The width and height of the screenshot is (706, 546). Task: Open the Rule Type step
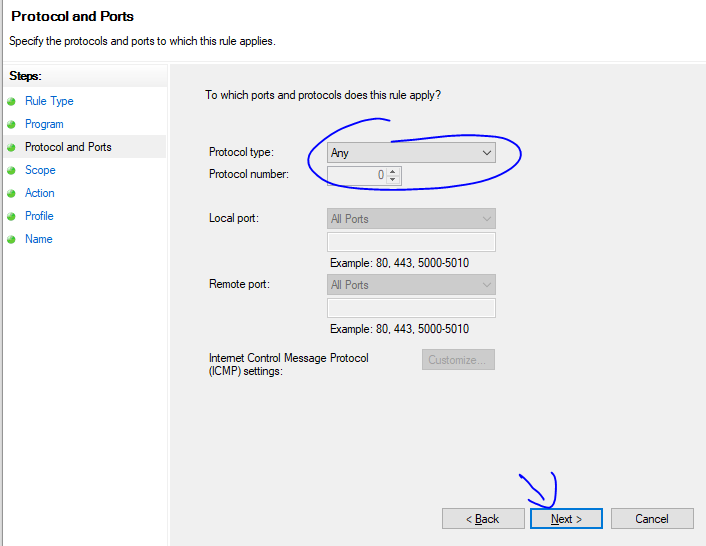pos(49,101)
